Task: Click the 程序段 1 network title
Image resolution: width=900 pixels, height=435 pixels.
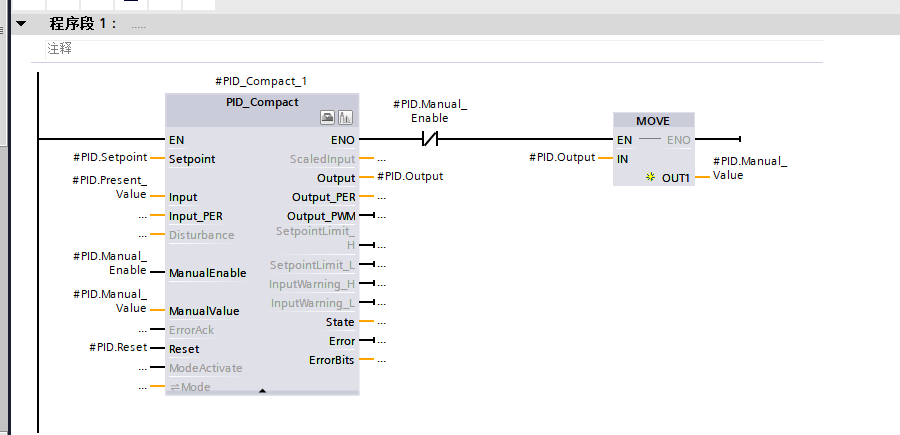Action: (x=83, y=24)
